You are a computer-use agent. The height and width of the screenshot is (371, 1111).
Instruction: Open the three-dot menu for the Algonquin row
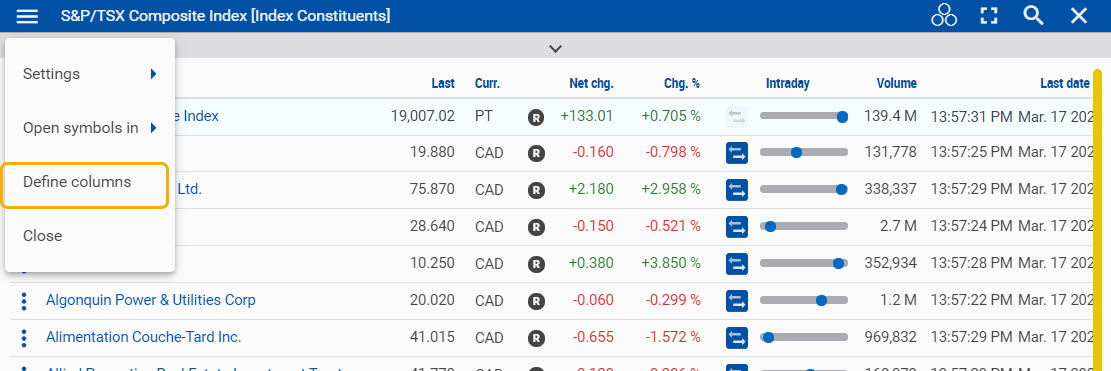[24, 301]
